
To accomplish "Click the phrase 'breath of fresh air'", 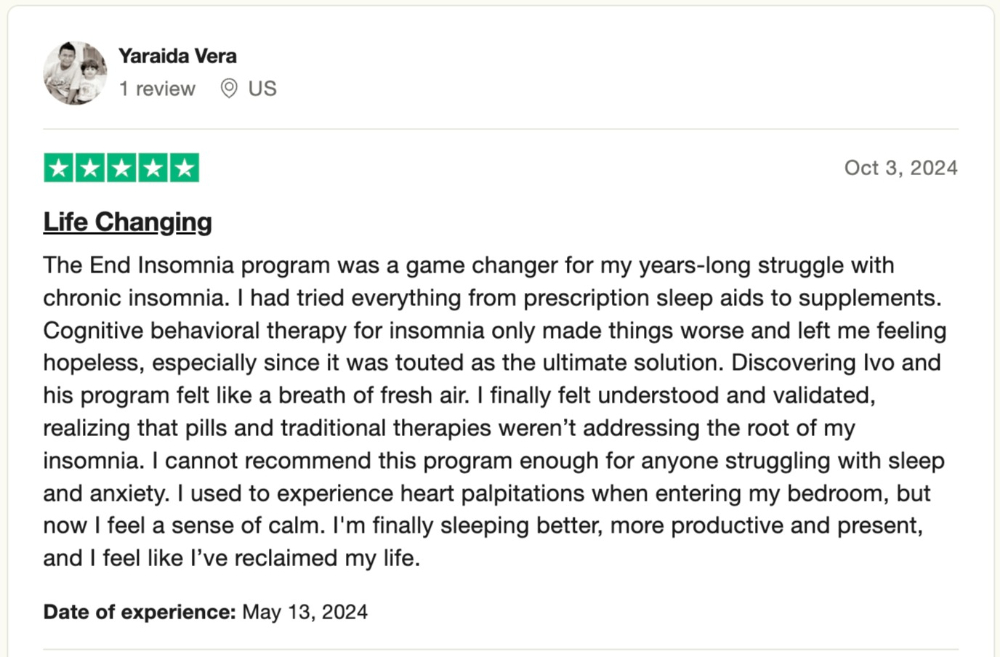I will tap(373, 395).
